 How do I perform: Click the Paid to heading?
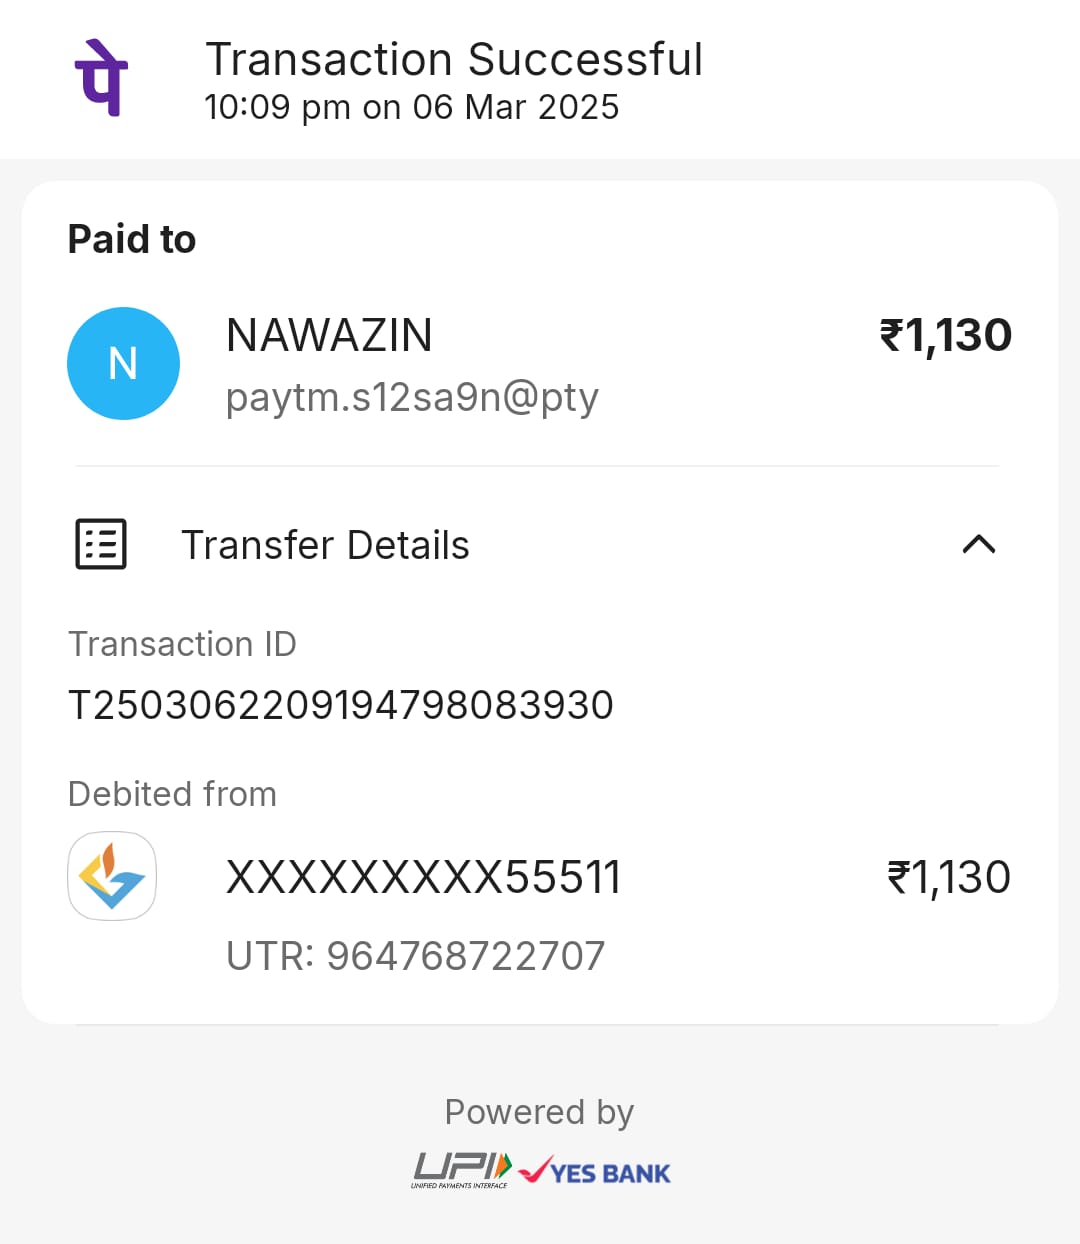[132, 240]
